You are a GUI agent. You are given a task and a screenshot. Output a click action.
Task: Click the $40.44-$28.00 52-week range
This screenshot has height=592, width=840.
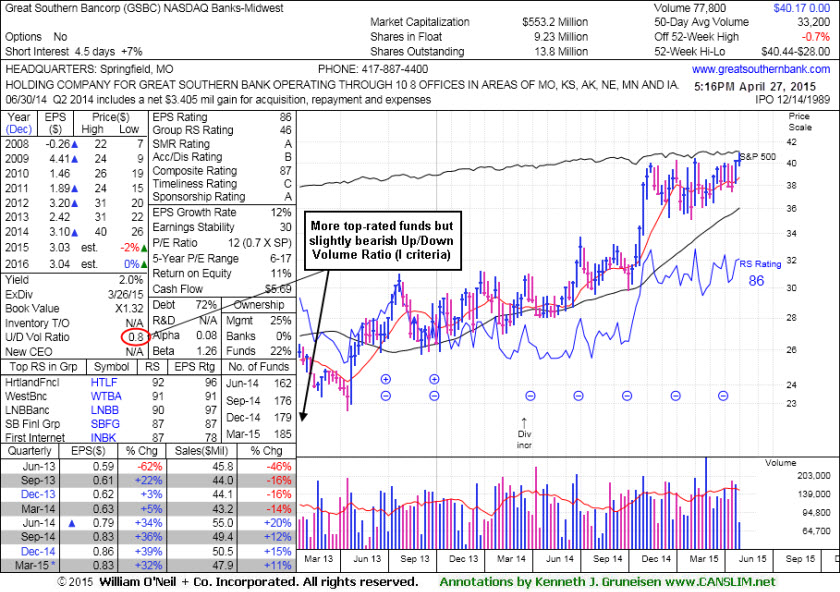pyautogui.click(x=796, y=51)
